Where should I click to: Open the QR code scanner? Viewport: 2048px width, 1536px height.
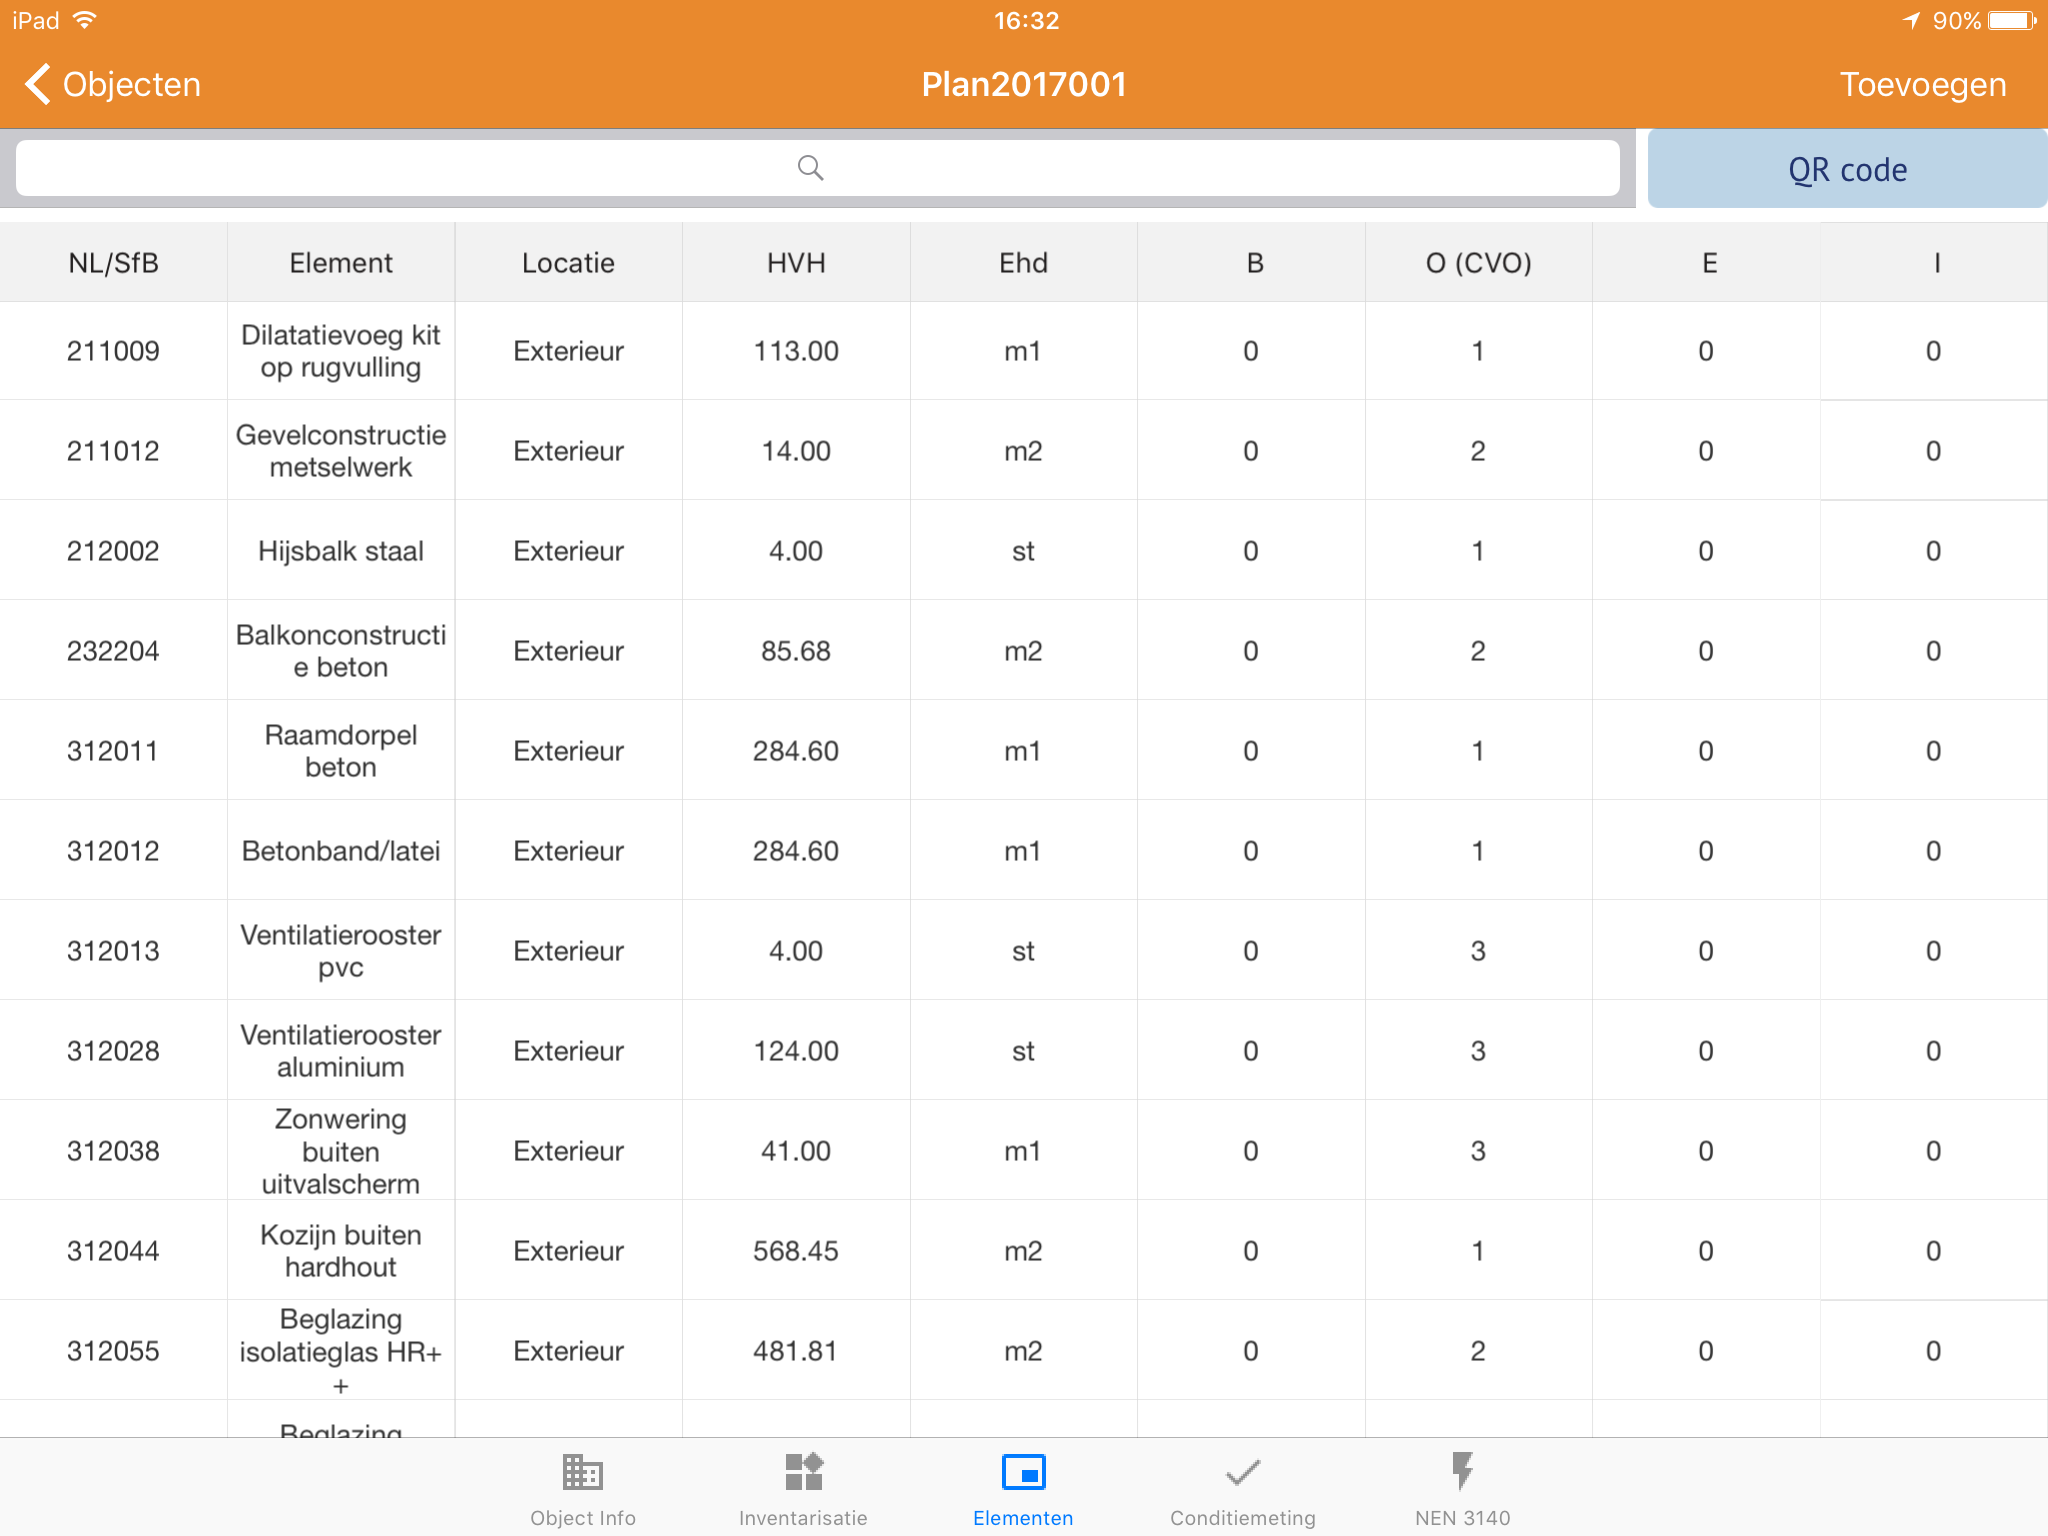1847,169
